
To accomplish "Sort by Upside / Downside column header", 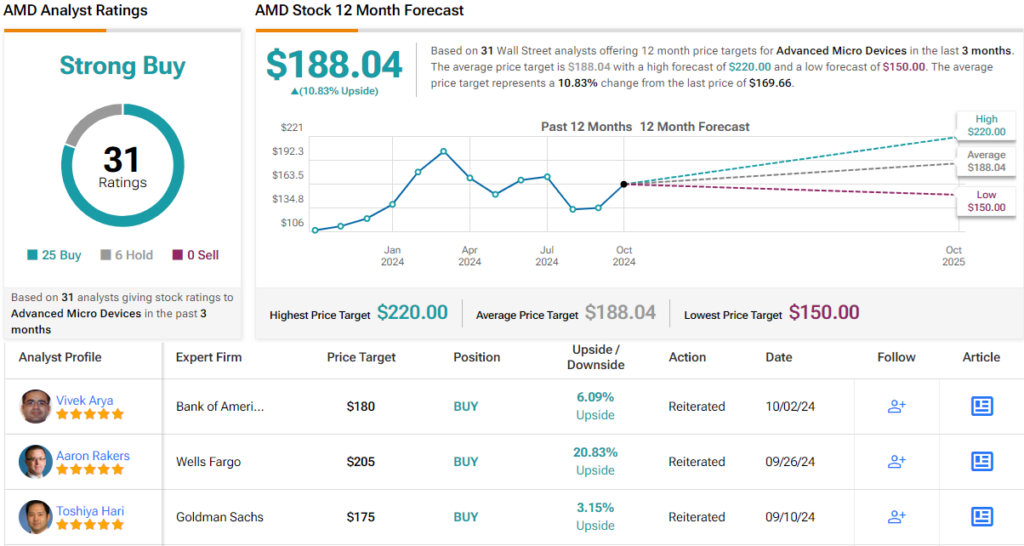I will [595, 357].
